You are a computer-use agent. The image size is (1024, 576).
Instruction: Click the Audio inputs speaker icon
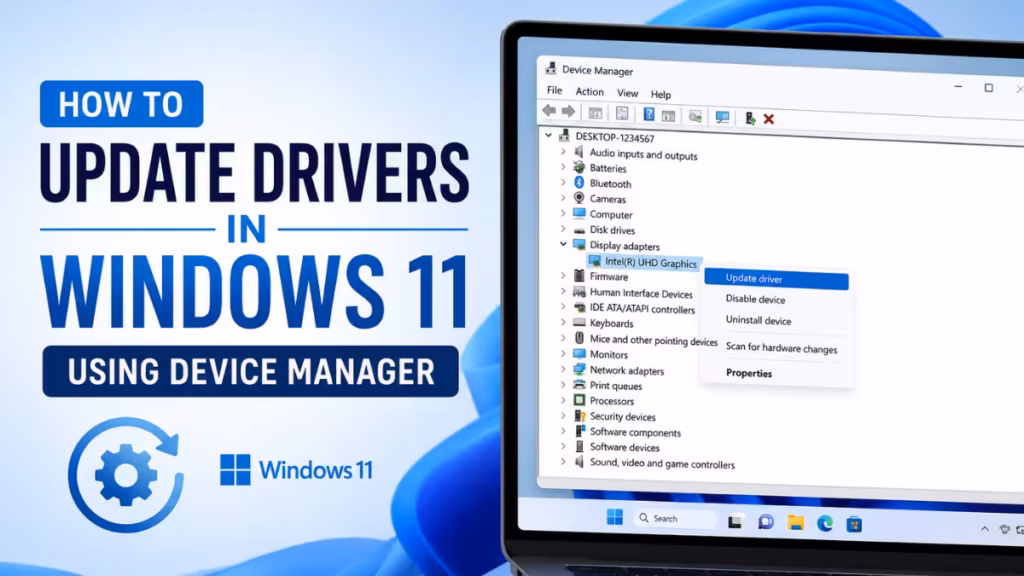(x=579, y=152)
